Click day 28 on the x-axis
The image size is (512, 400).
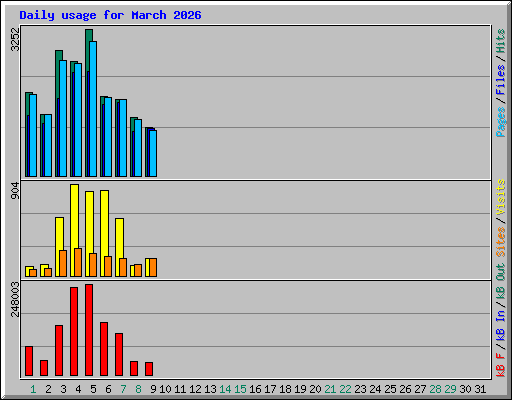click(435, 389)
